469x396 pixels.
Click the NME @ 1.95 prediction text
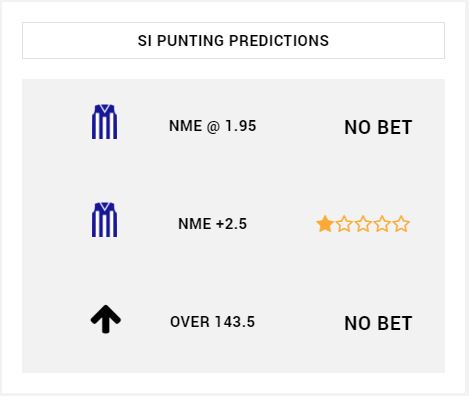(213, 126)
